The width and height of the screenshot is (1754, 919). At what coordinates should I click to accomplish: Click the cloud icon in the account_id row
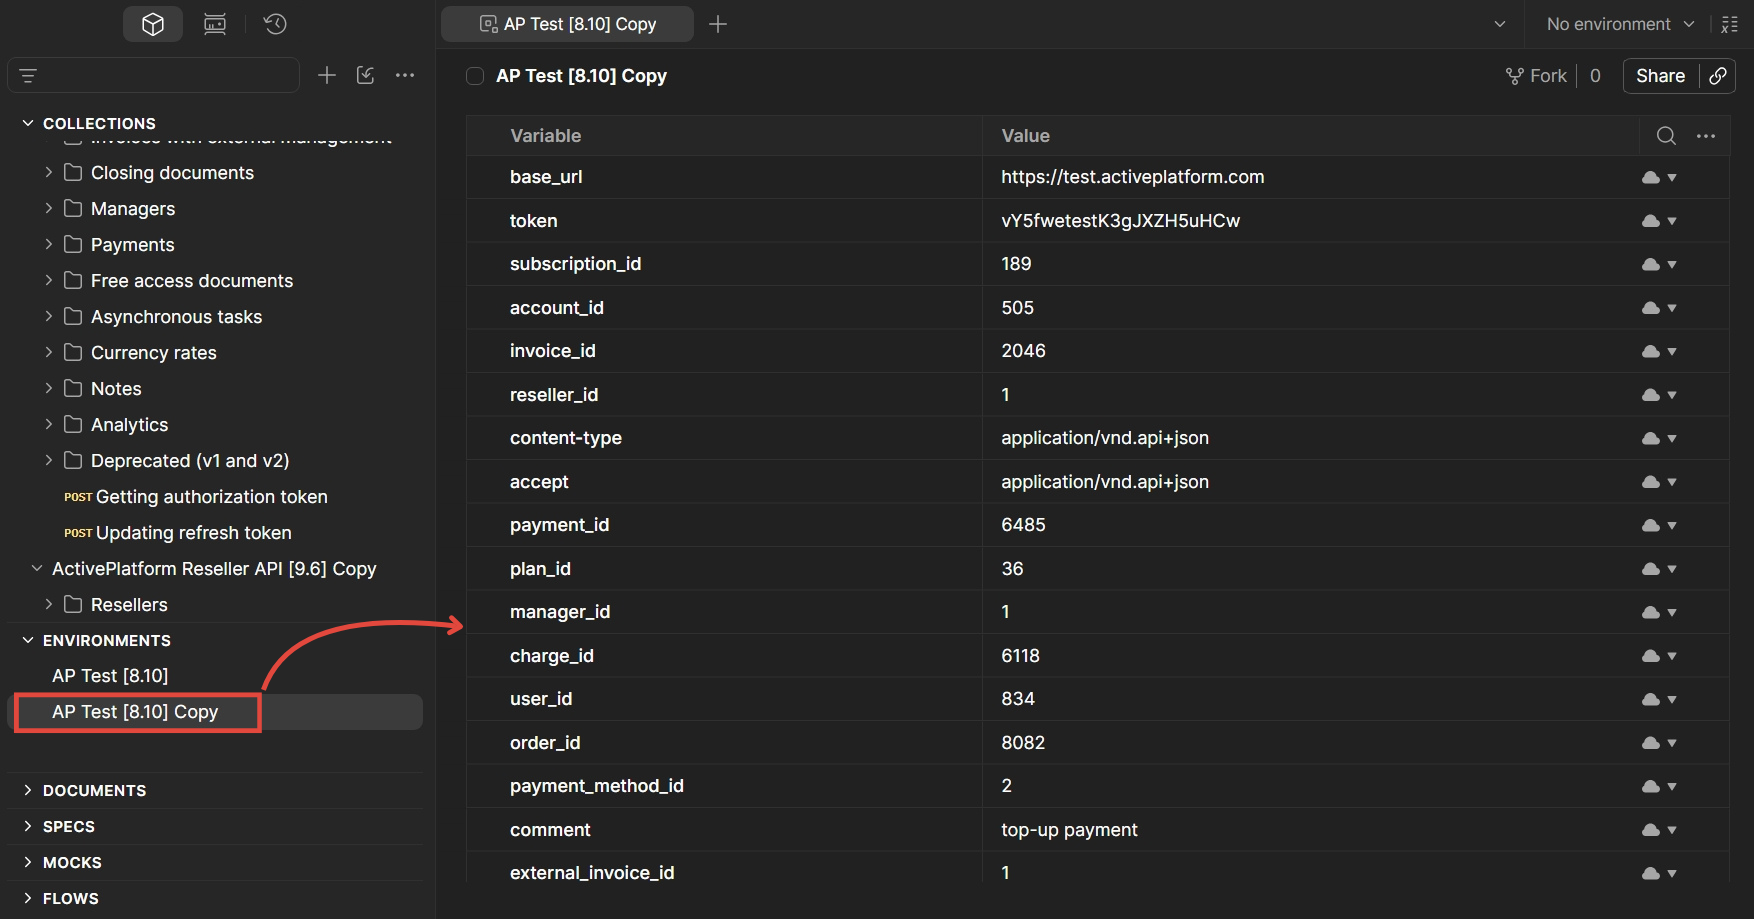pos(1651,308)
